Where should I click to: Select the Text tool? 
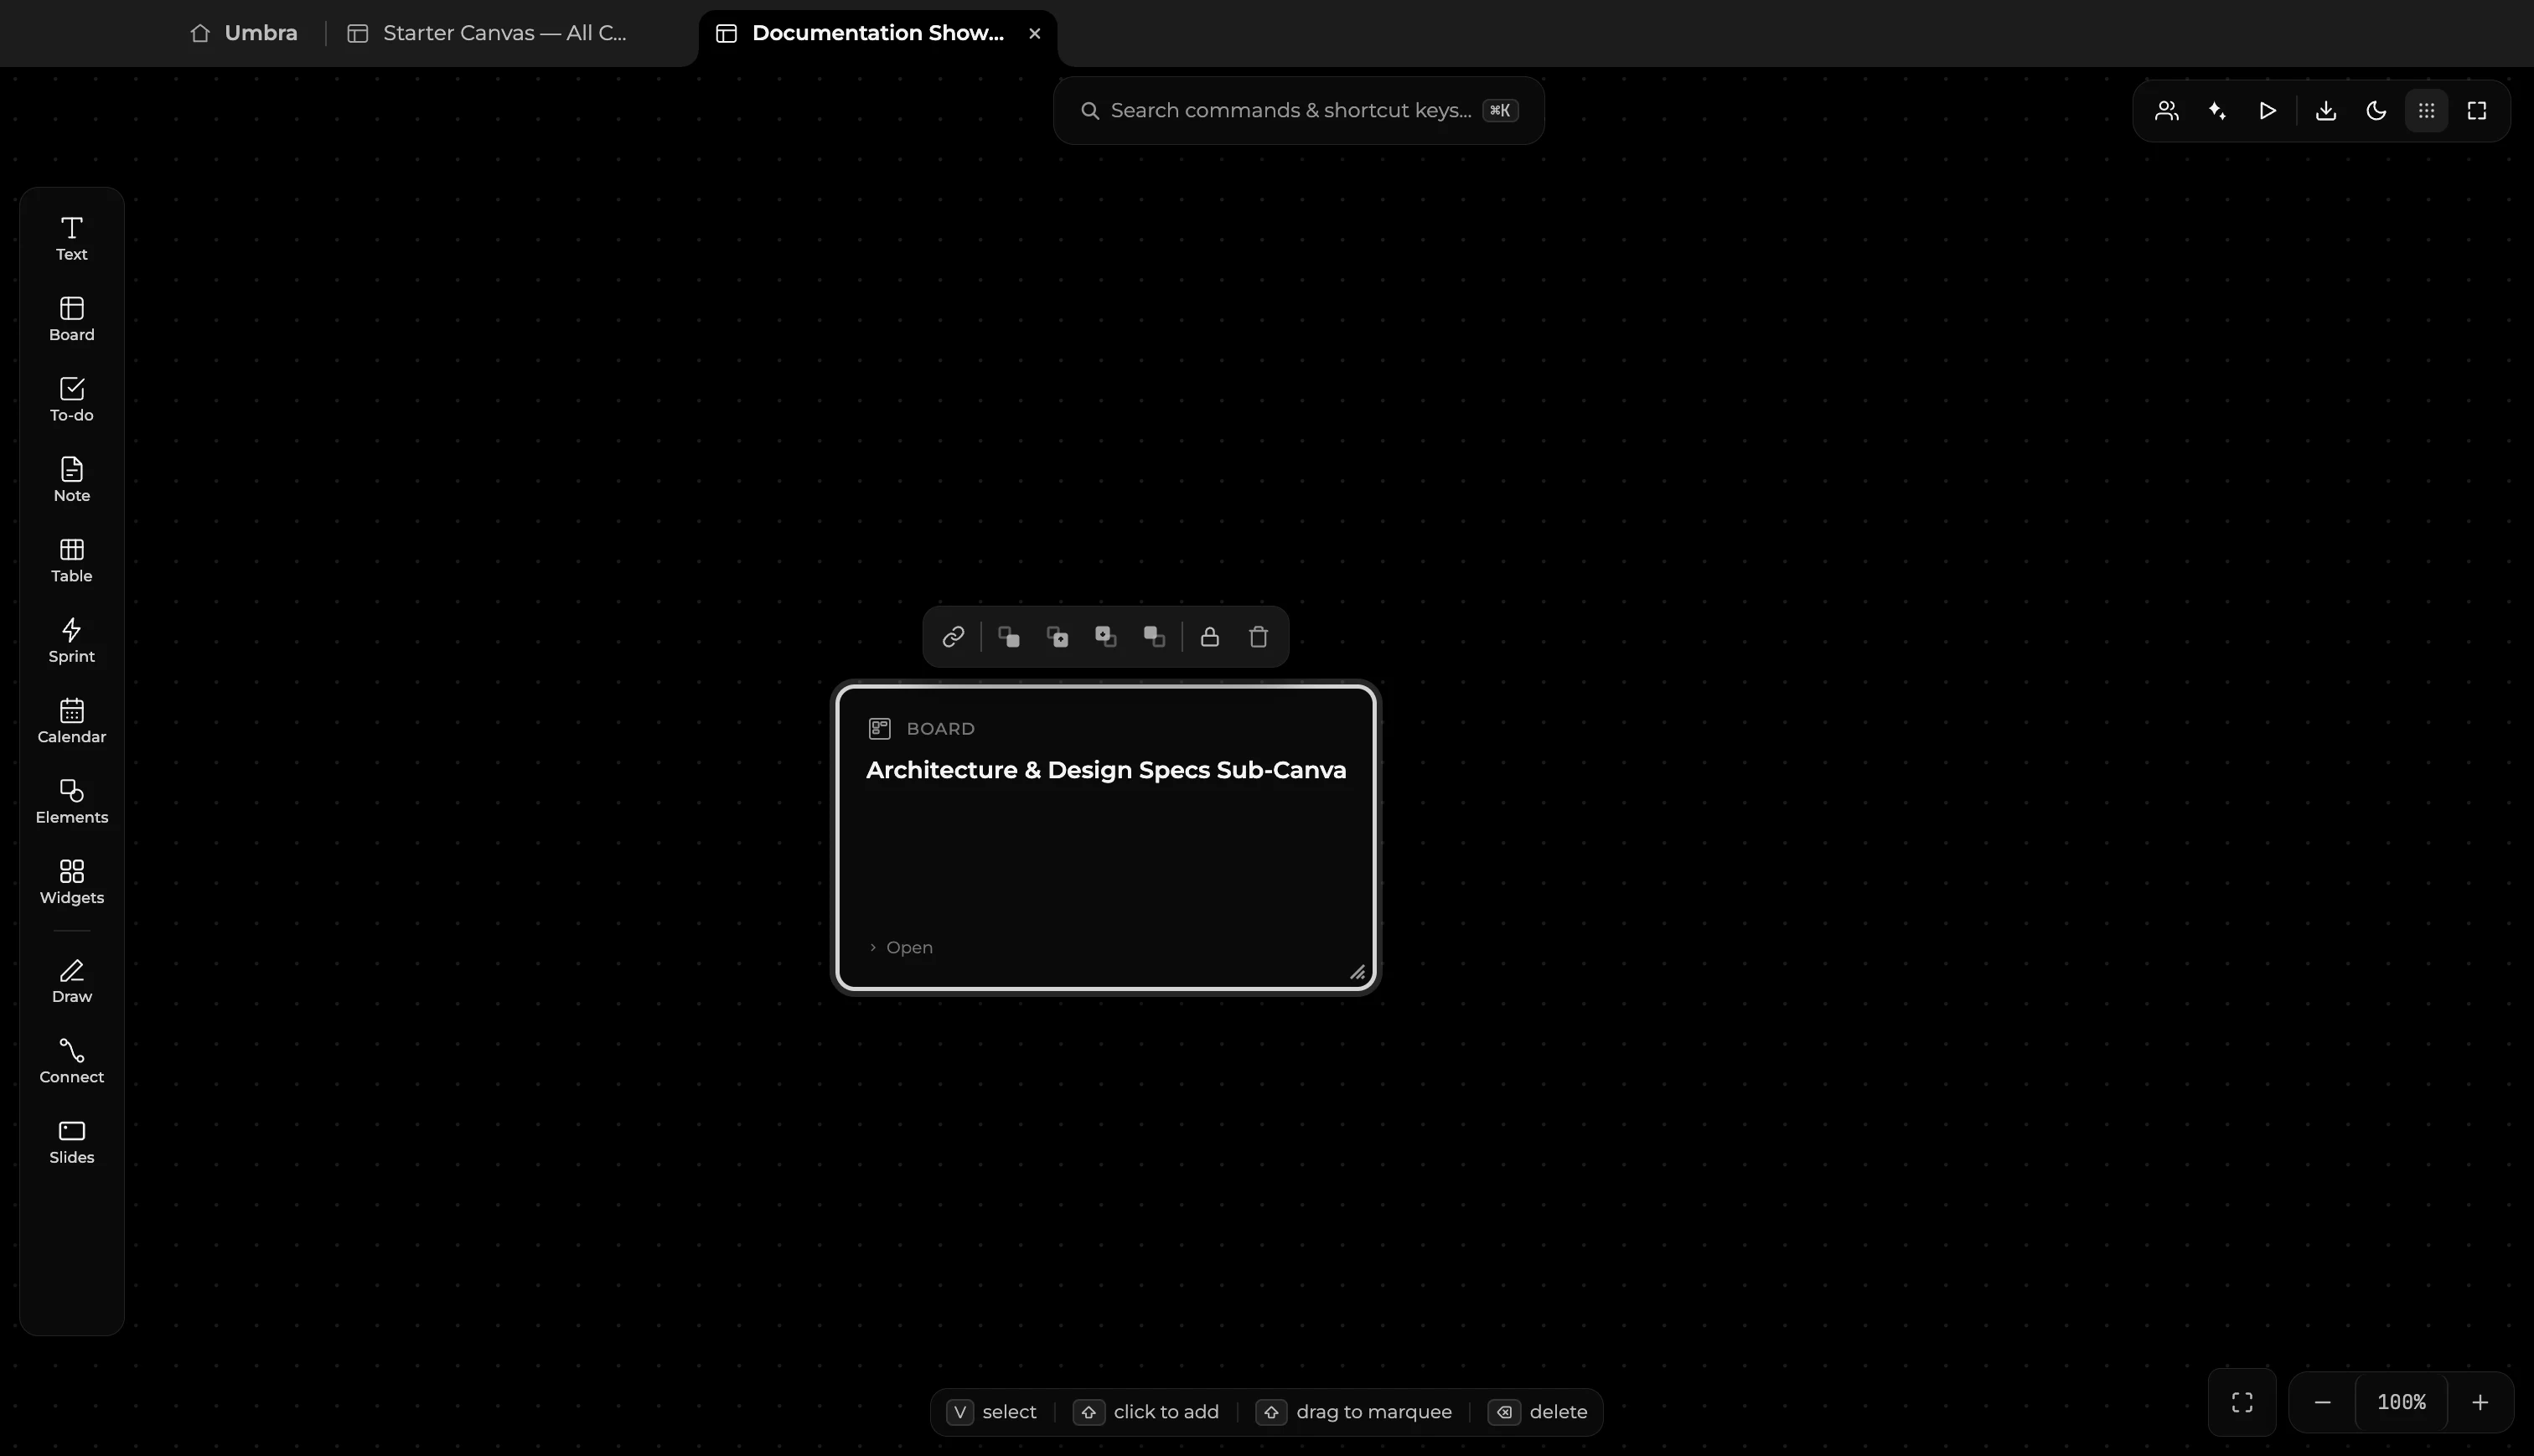pyautogui.click(x=71, y=239)
